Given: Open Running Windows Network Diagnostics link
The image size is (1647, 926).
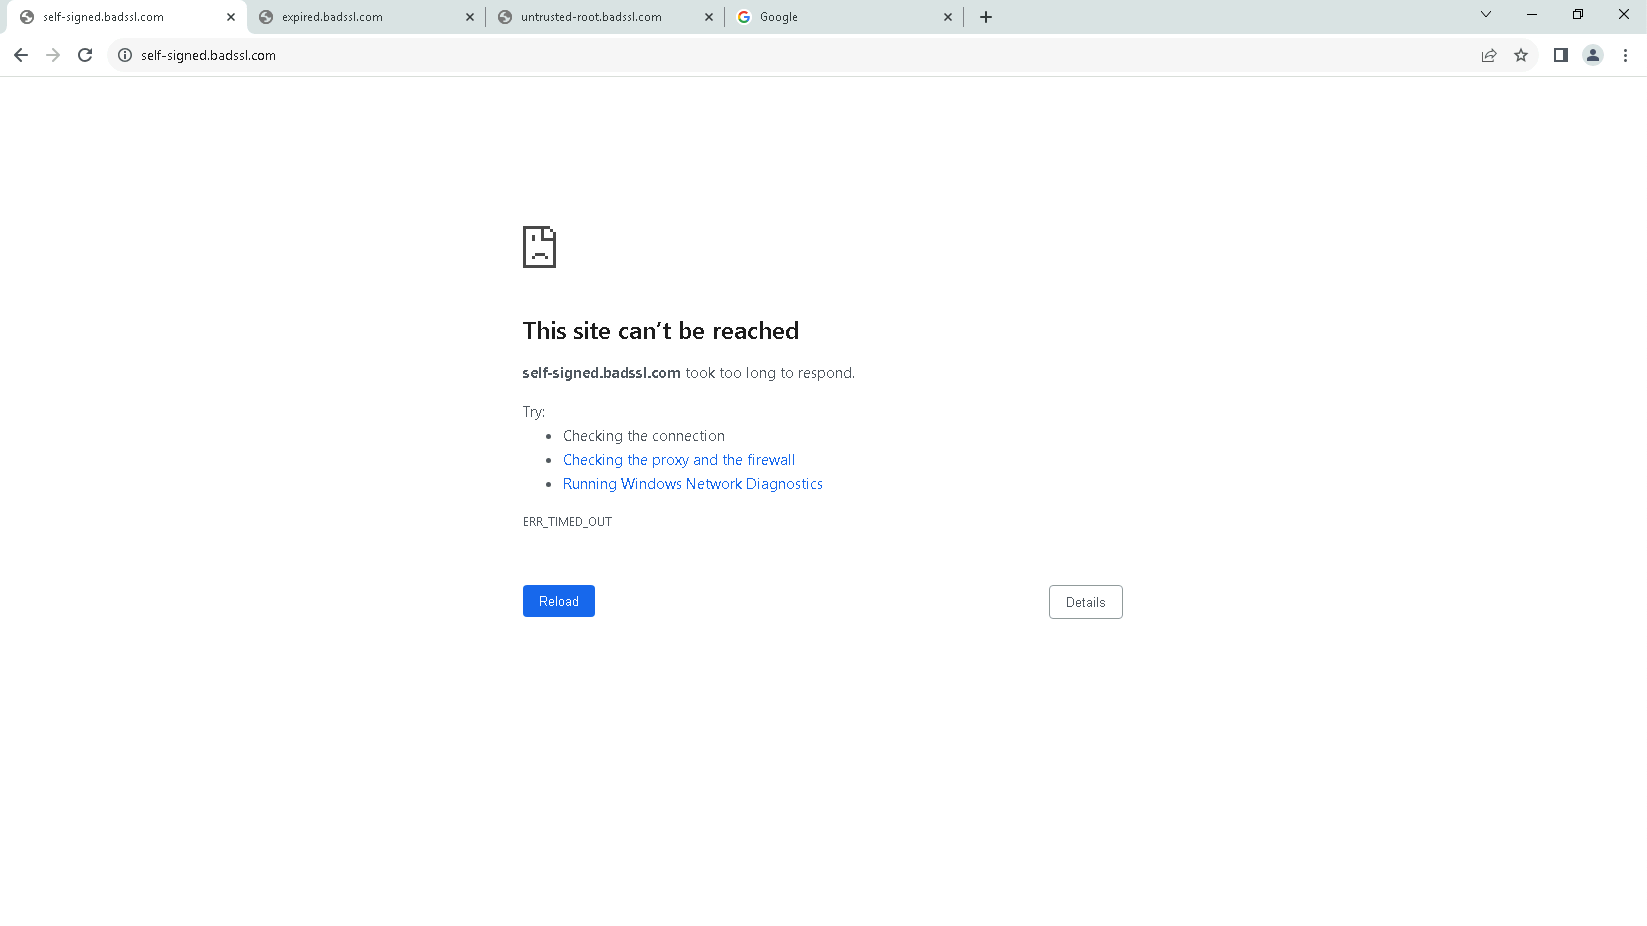Looking at the screenshot, I should [x=692, y=484].
